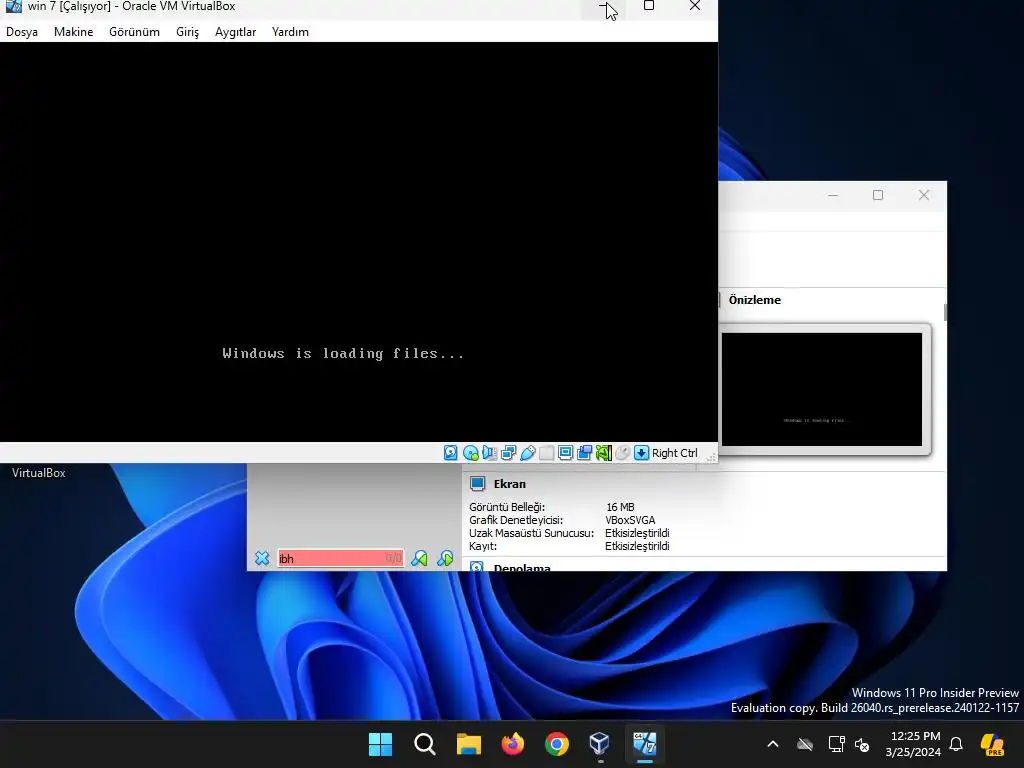Click the network adapters status icon
Screen dimensions: 1024x768
click(508, 453)
